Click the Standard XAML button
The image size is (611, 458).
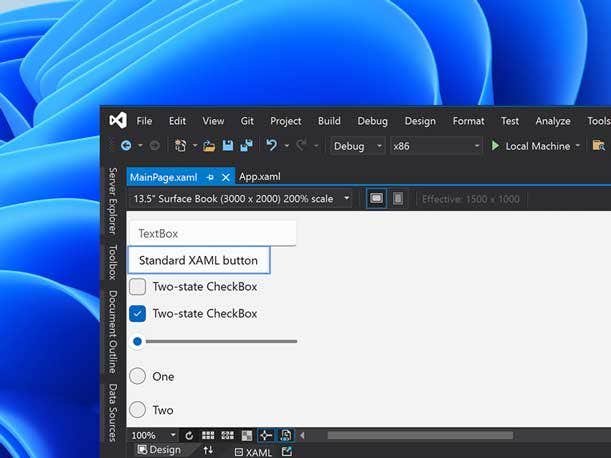click(198, 261)
